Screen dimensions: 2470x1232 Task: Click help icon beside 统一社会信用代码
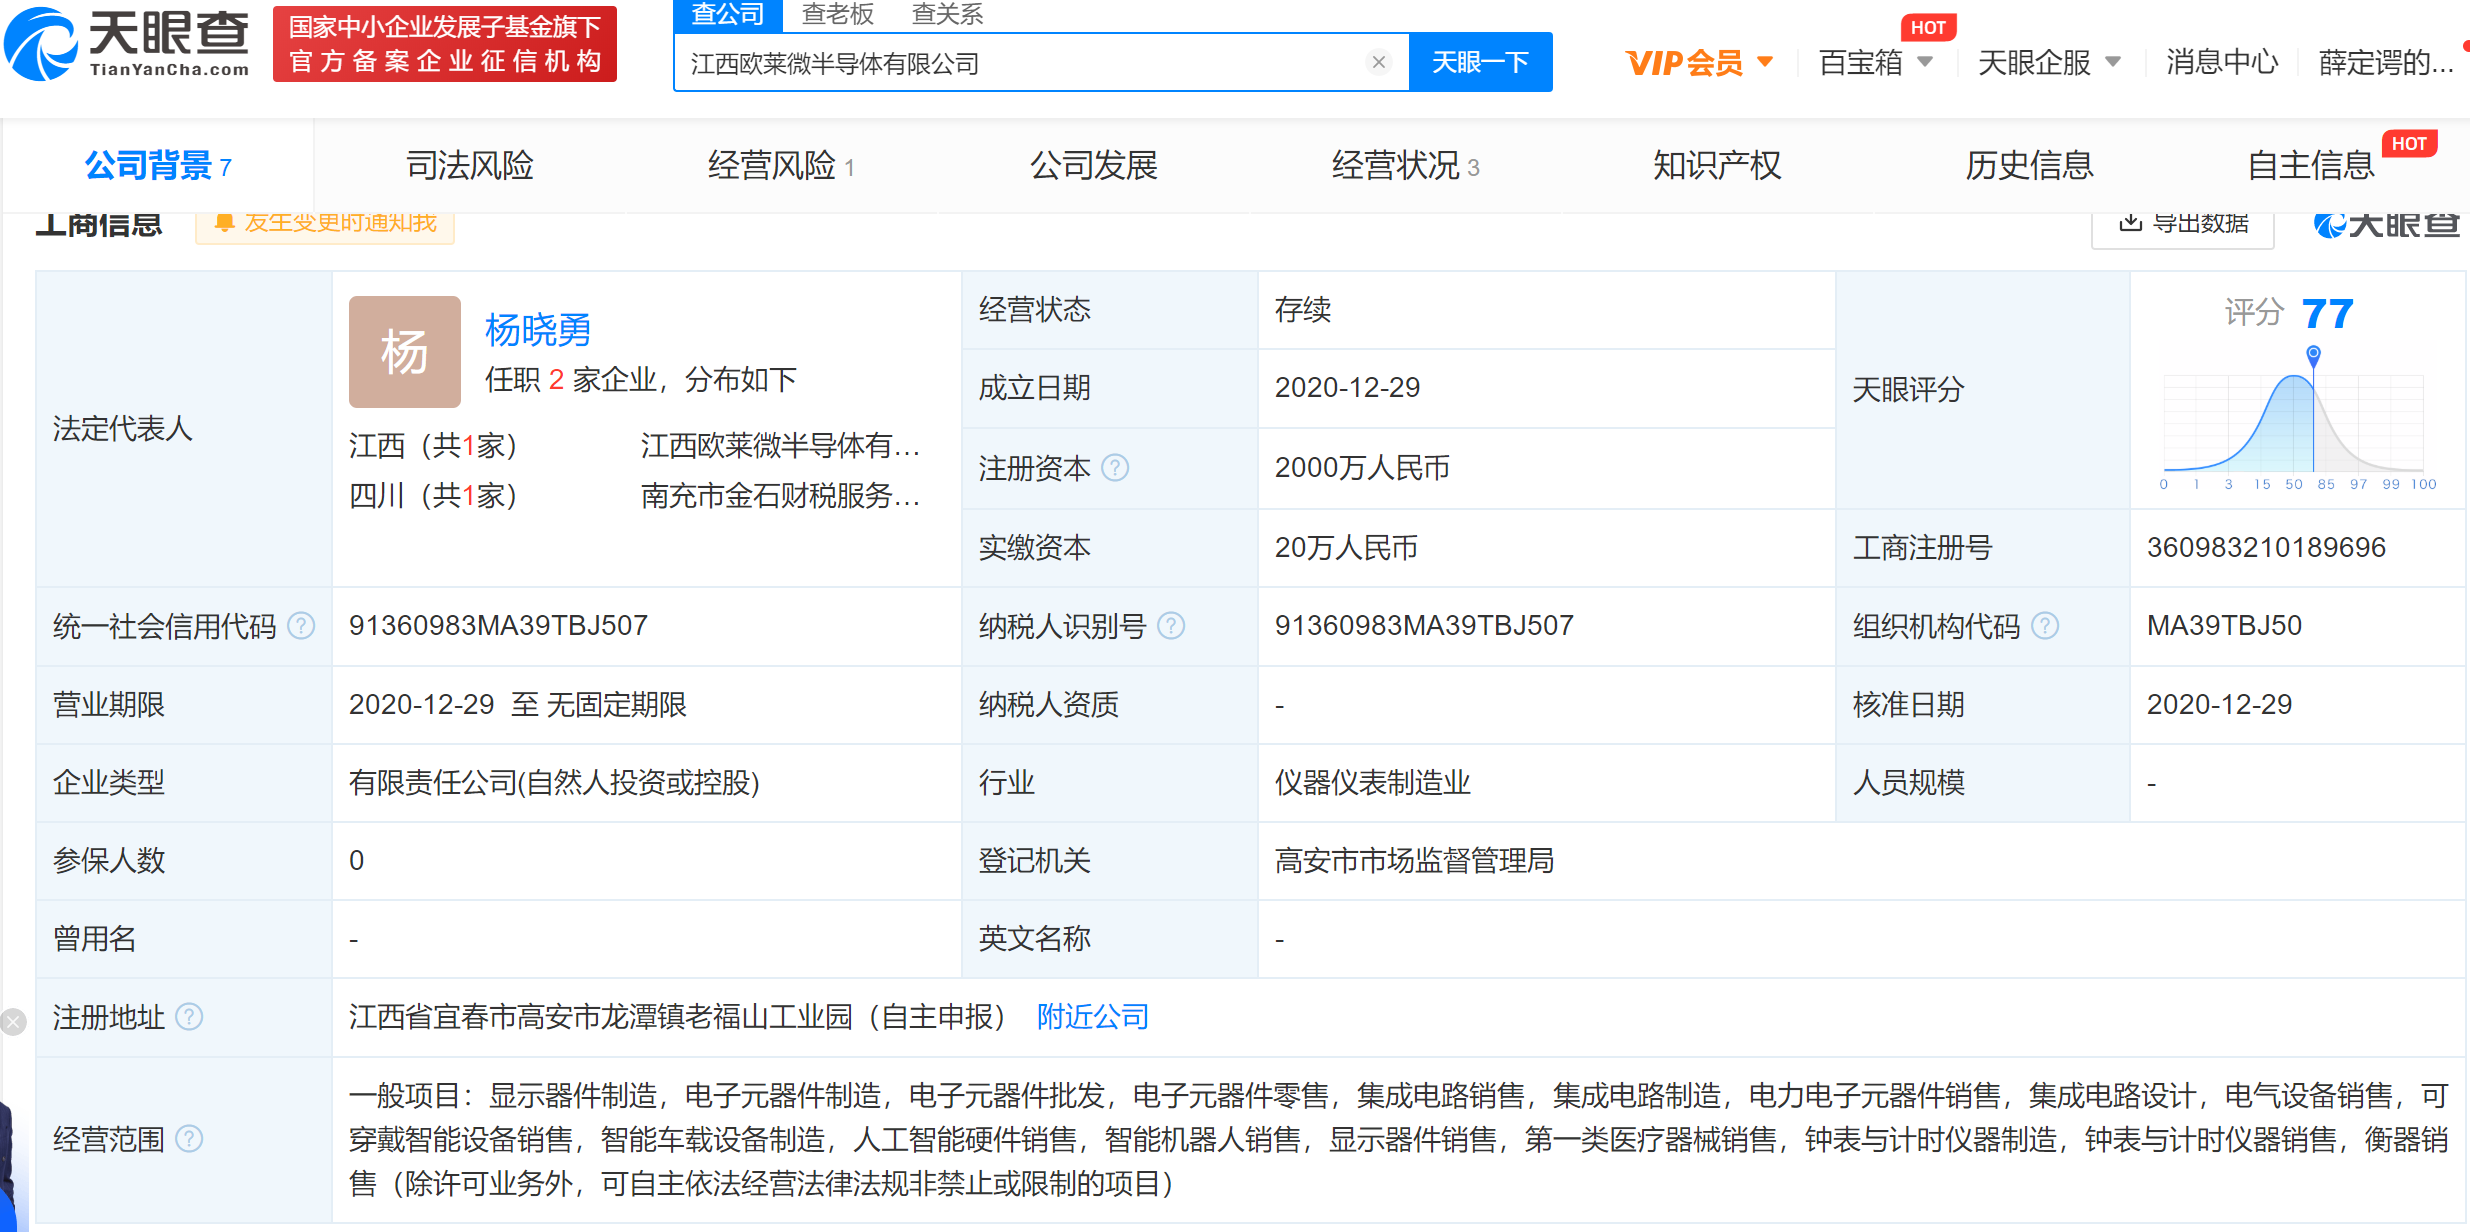(301, 626)
